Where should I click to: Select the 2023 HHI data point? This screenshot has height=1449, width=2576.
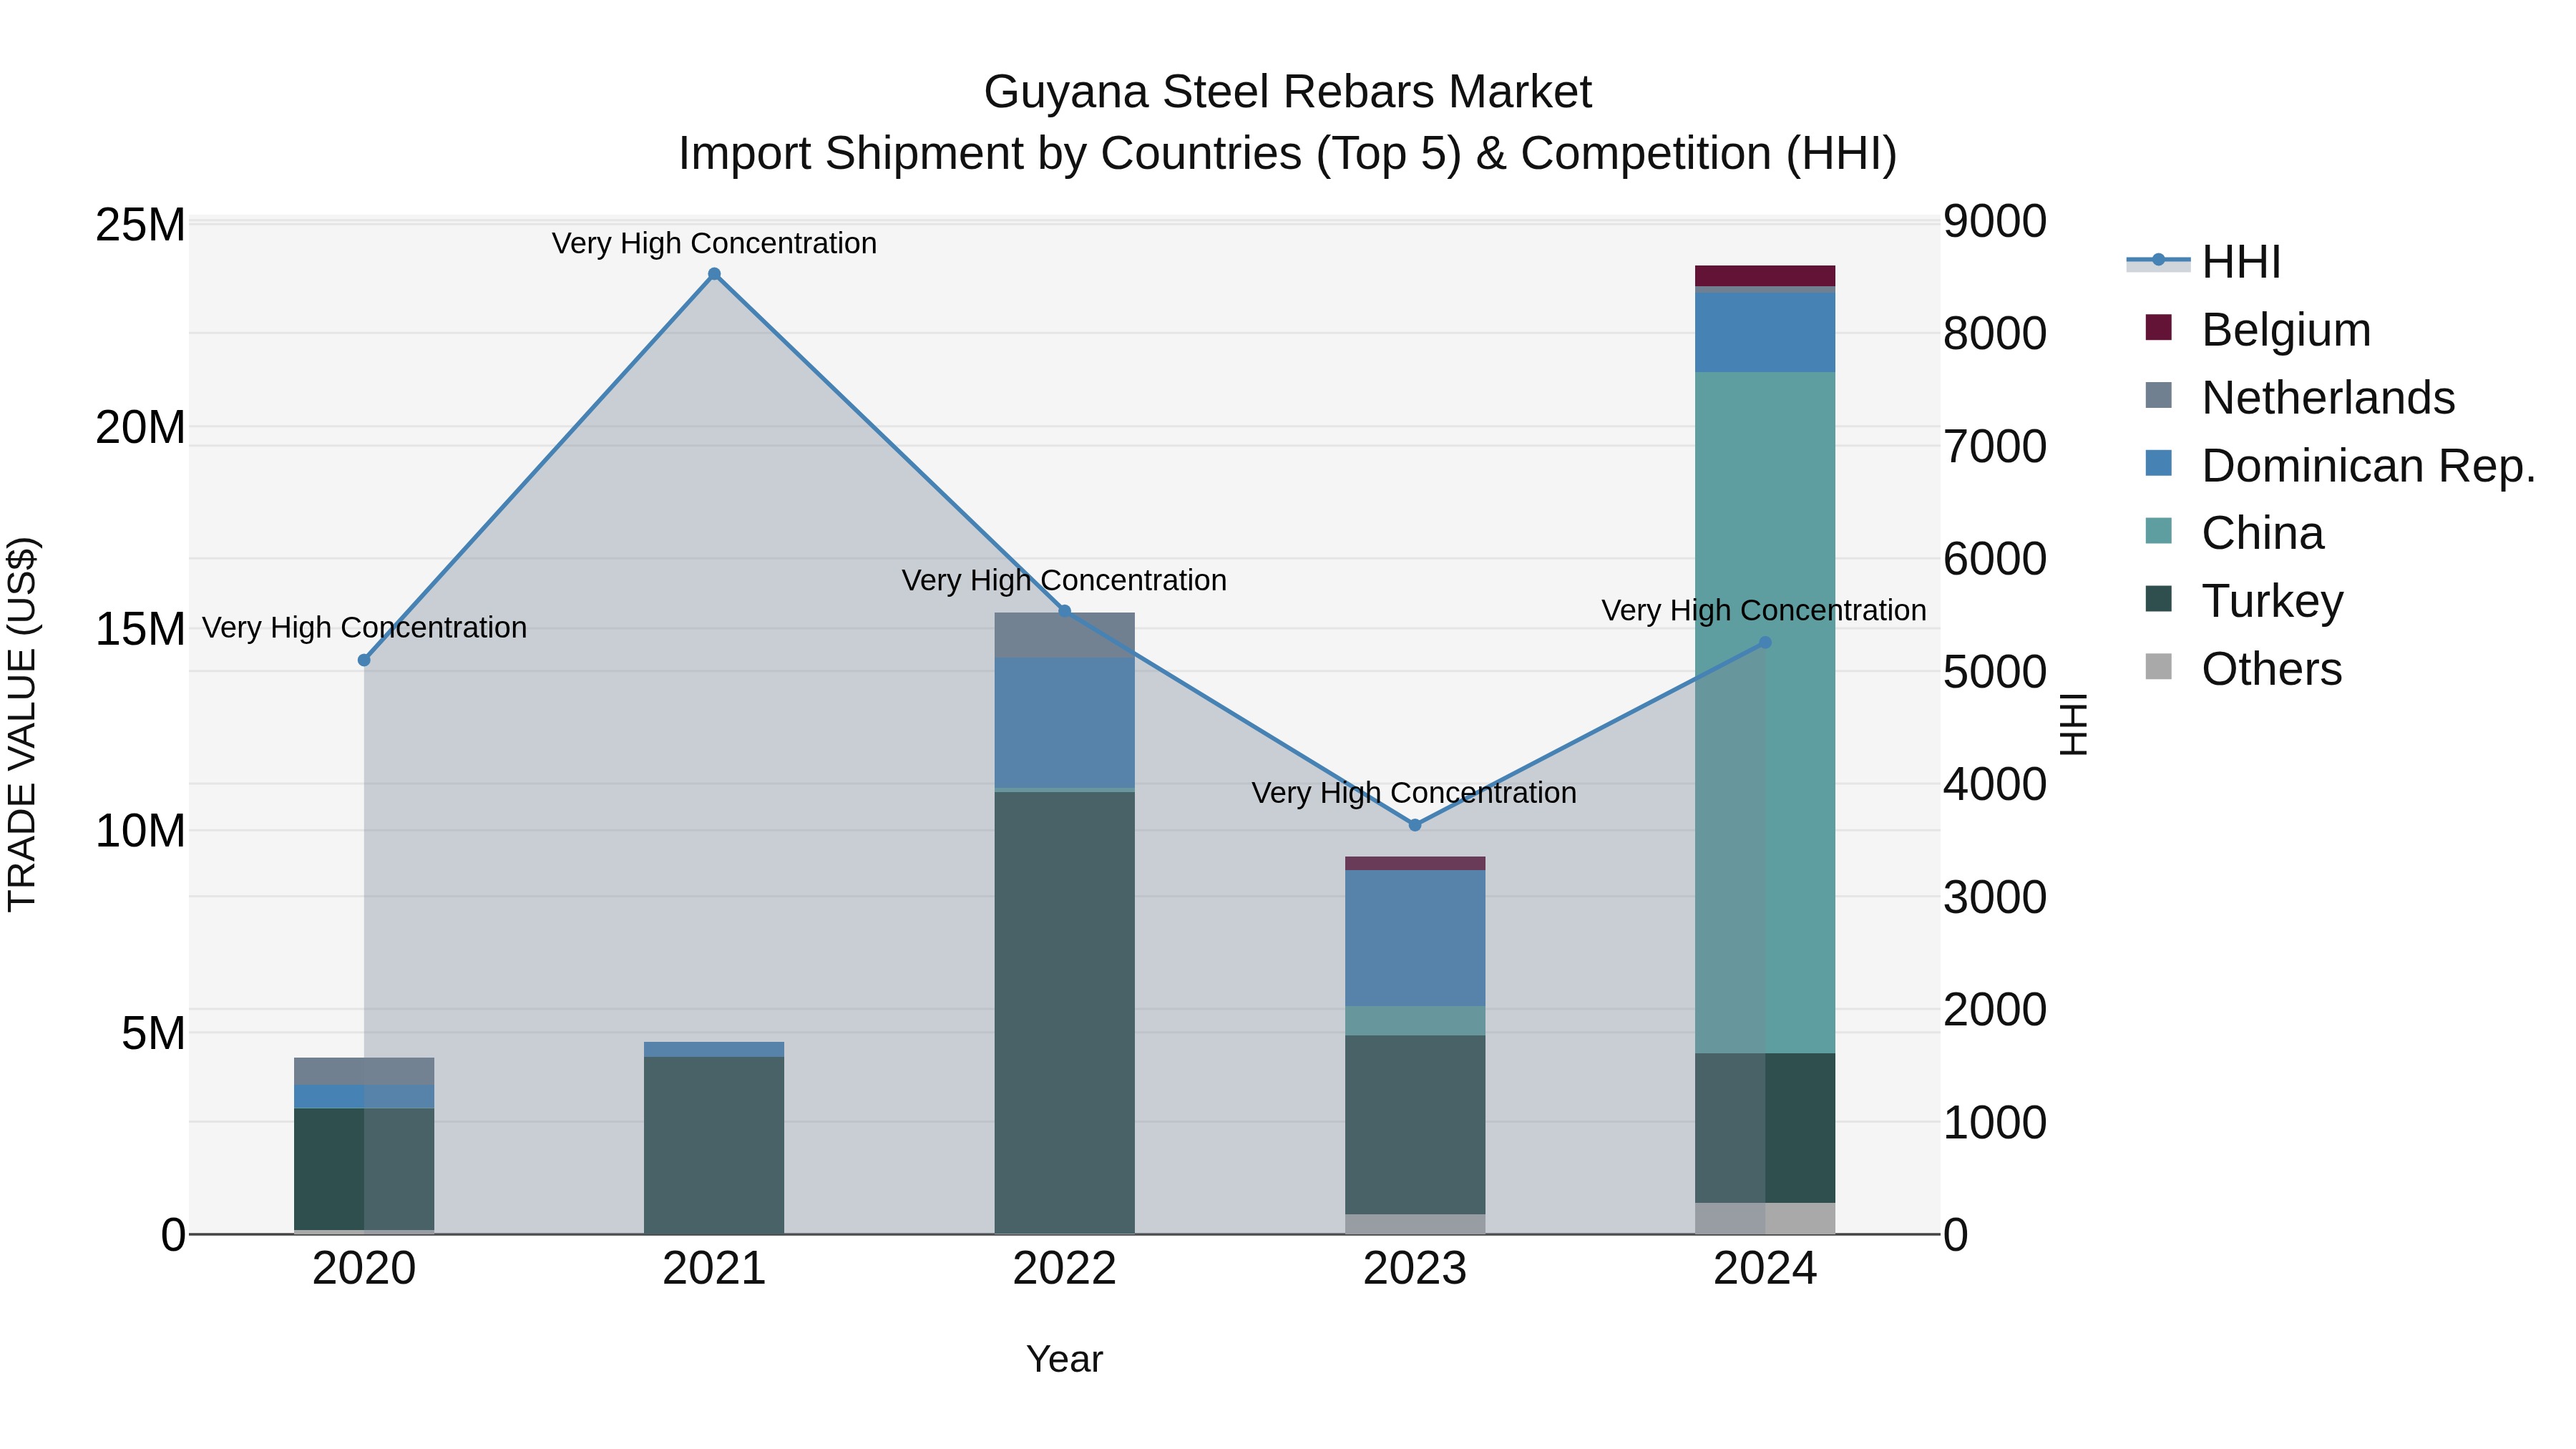coord(1415,825)
